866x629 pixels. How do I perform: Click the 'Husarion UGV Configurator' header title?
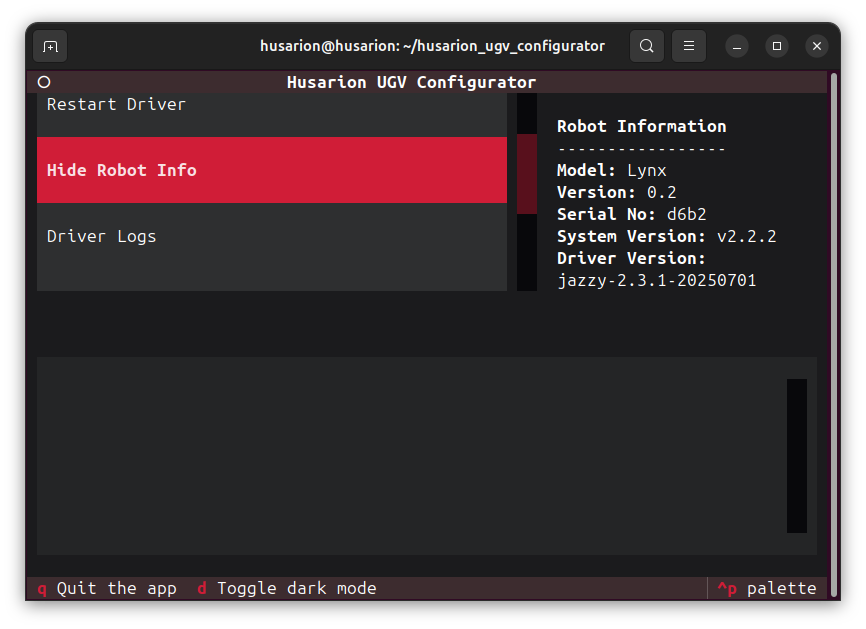coord(411,82)
